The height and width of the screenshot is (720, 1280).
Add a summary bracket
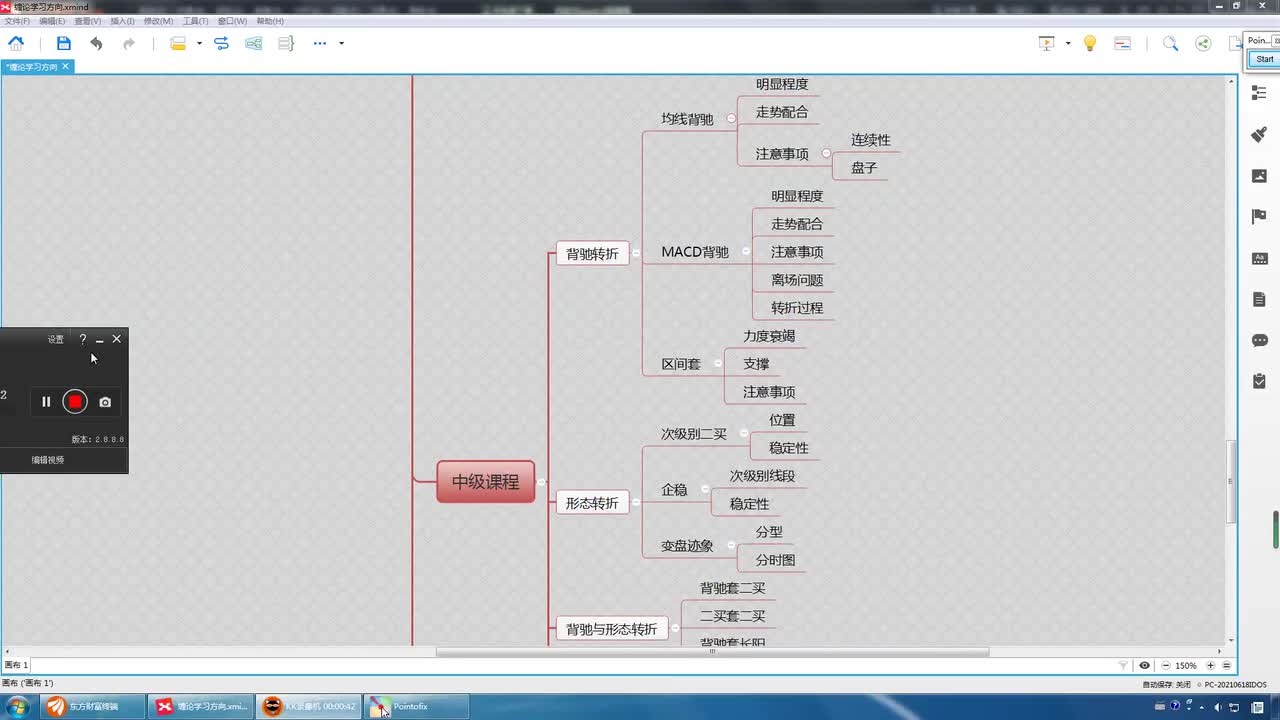tap(286, 43)
